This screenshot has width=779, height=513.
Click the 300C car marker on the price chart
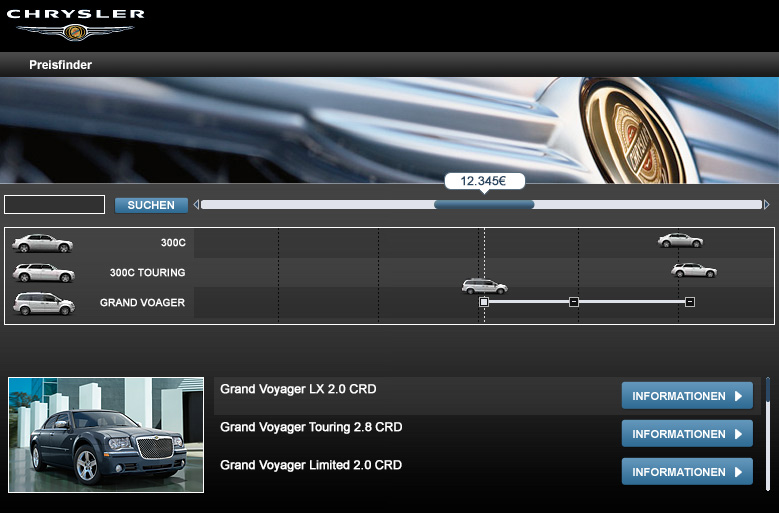click(680, 240)
